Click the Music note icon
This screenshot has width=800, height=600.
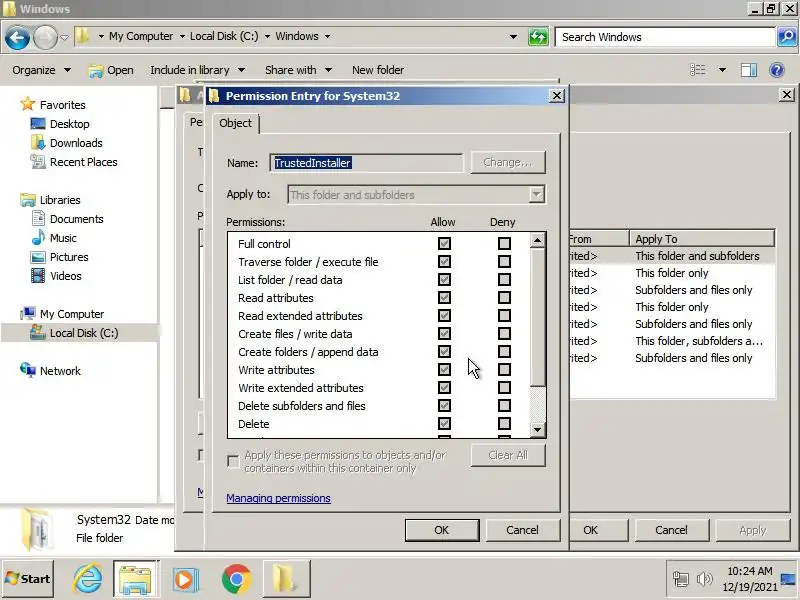(x=38, y=237)
